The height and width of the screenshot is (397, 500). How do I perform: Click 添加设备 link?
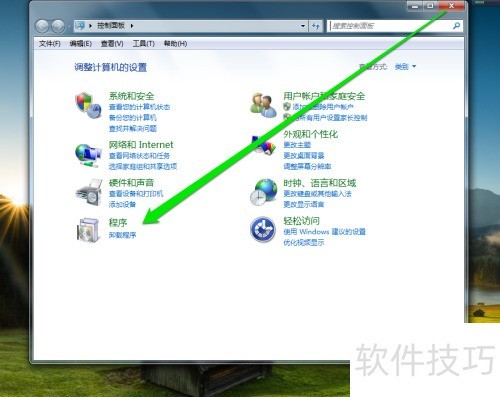(122, 204)
